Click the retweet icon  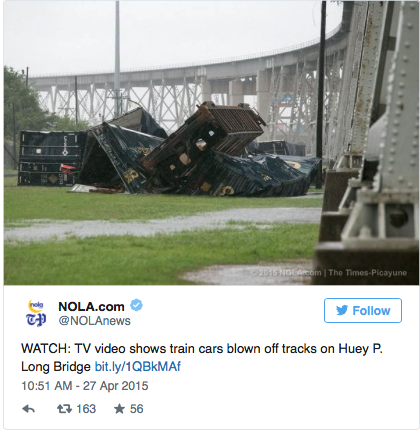[64, 409]
